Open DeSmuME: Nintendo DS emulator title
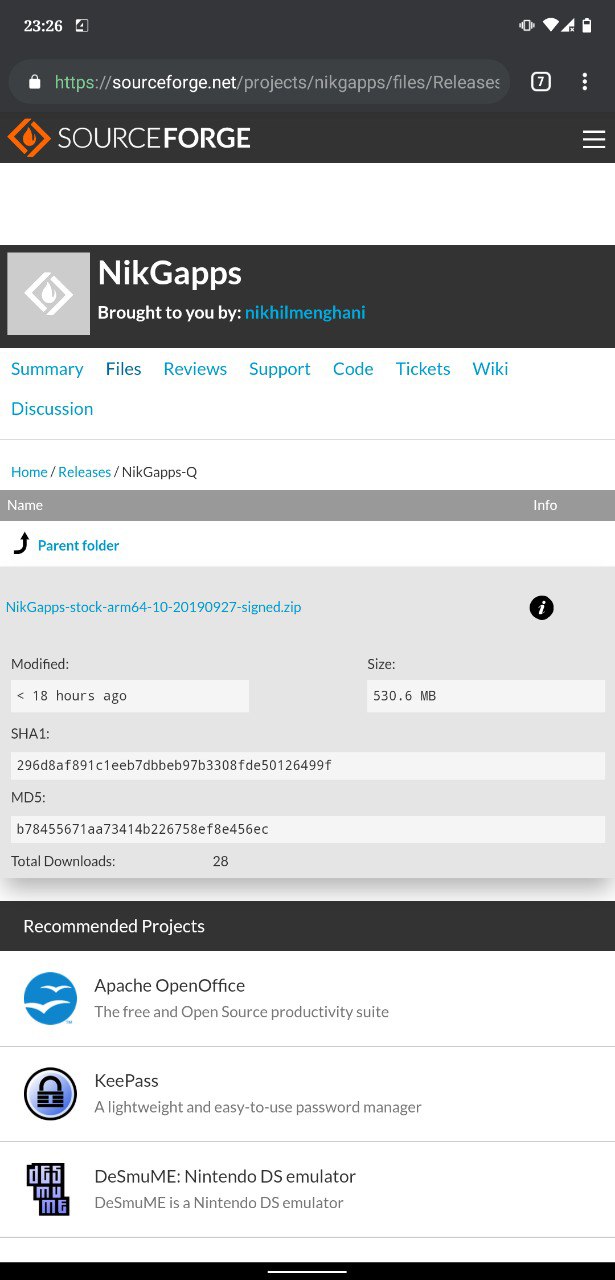615x1280 pixels. click(225, 1176)
